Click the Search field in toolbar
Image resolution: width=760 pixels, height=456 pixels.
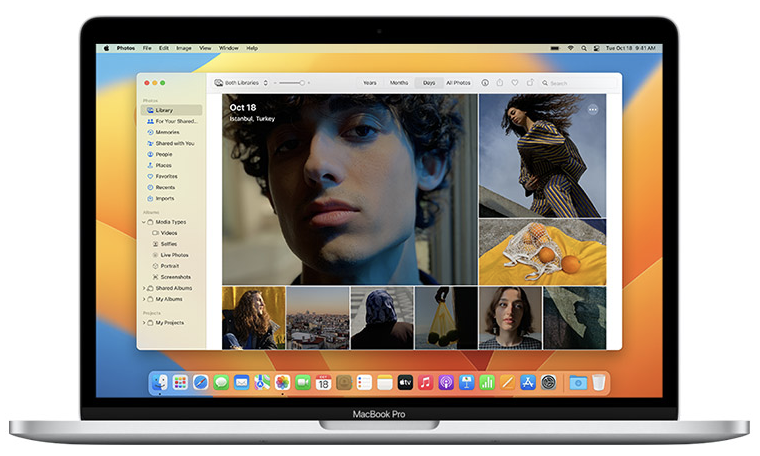[x=575, y=83]
